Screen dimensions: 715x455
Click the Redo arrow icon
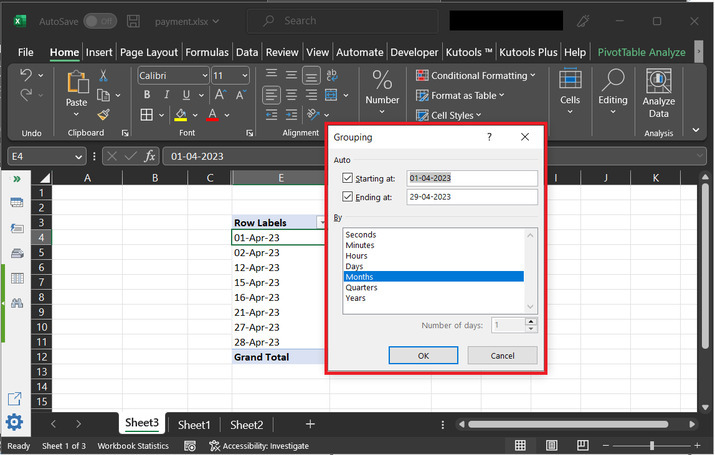coord(26,95)
